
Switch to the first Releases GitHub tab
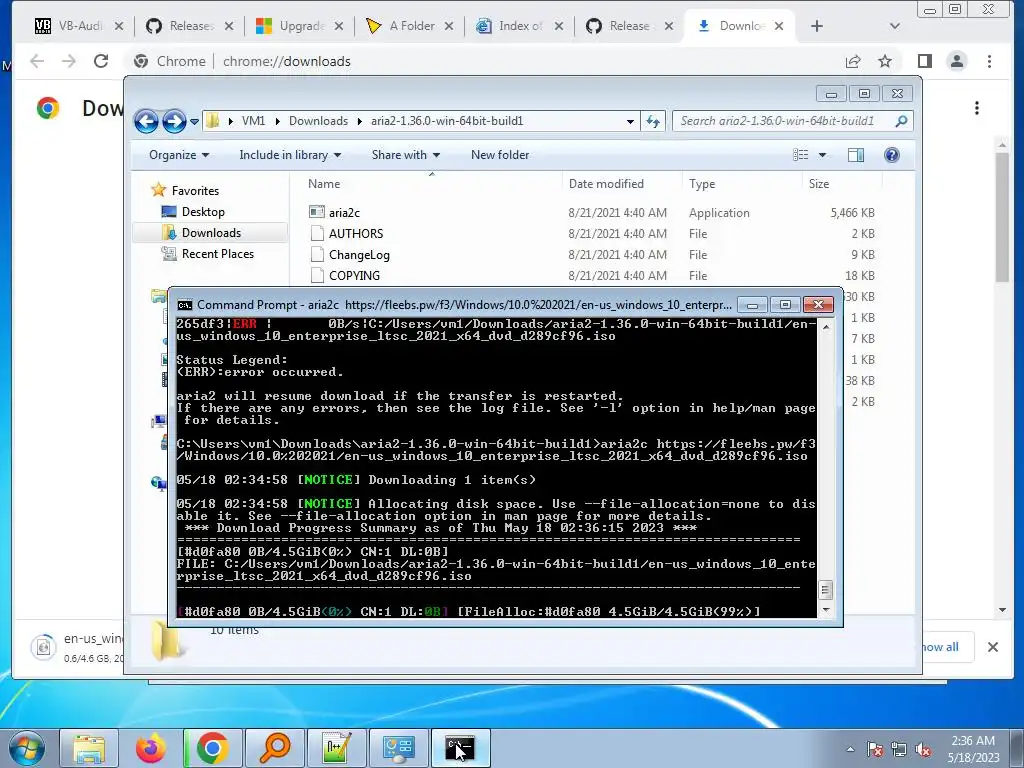[x=189, y=26]
